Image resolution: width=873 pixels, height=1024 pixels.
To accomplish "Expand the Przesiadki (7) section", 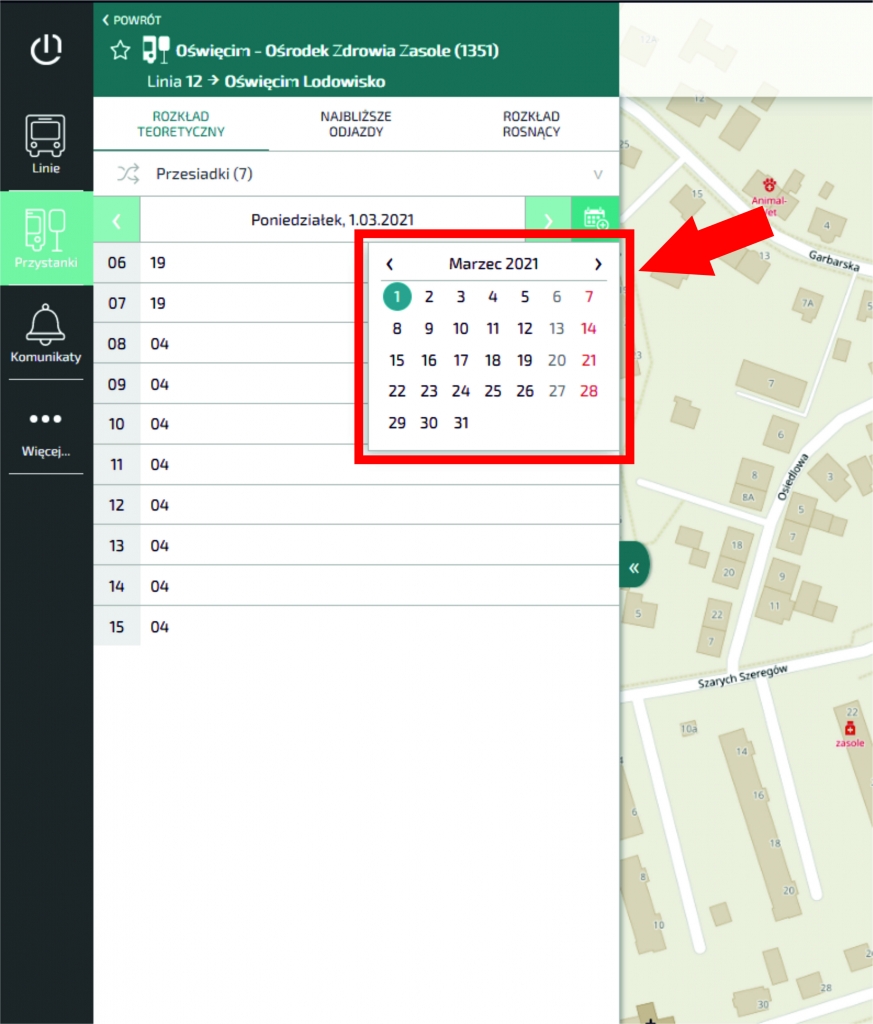I will coord(356,174).
